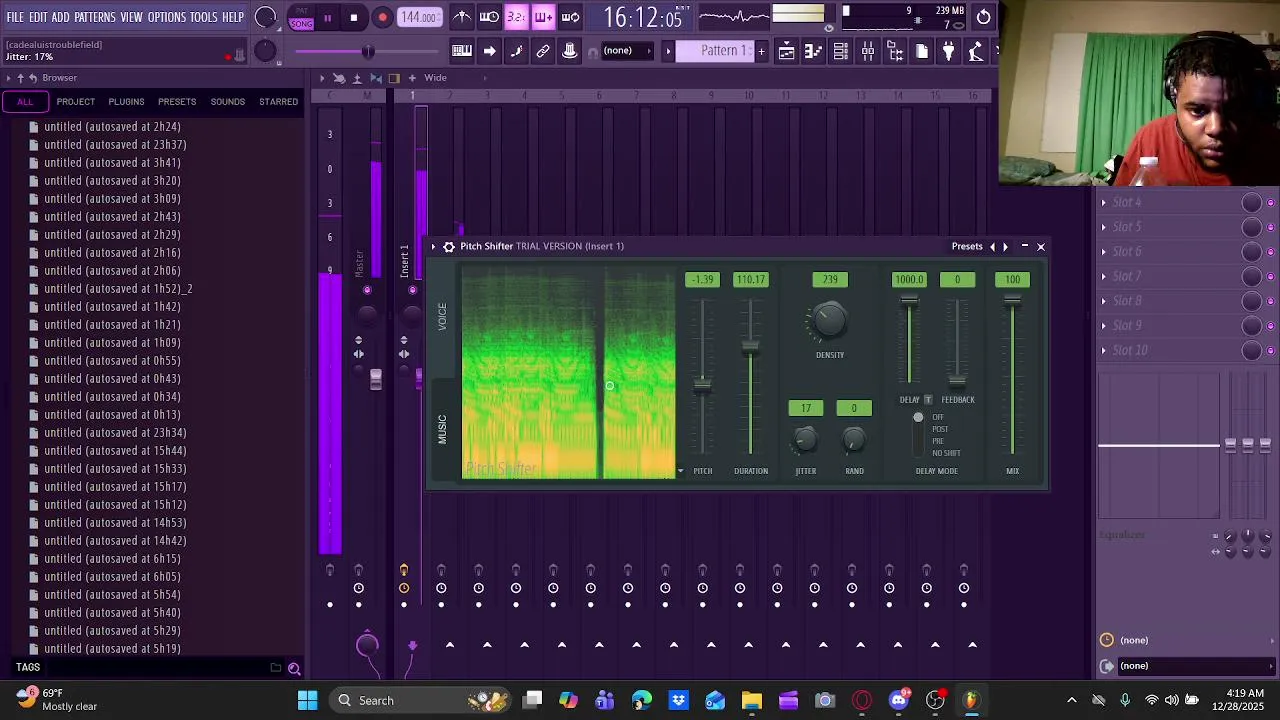Expand Slot 4 menu arrow

[x=1104, y=202]
